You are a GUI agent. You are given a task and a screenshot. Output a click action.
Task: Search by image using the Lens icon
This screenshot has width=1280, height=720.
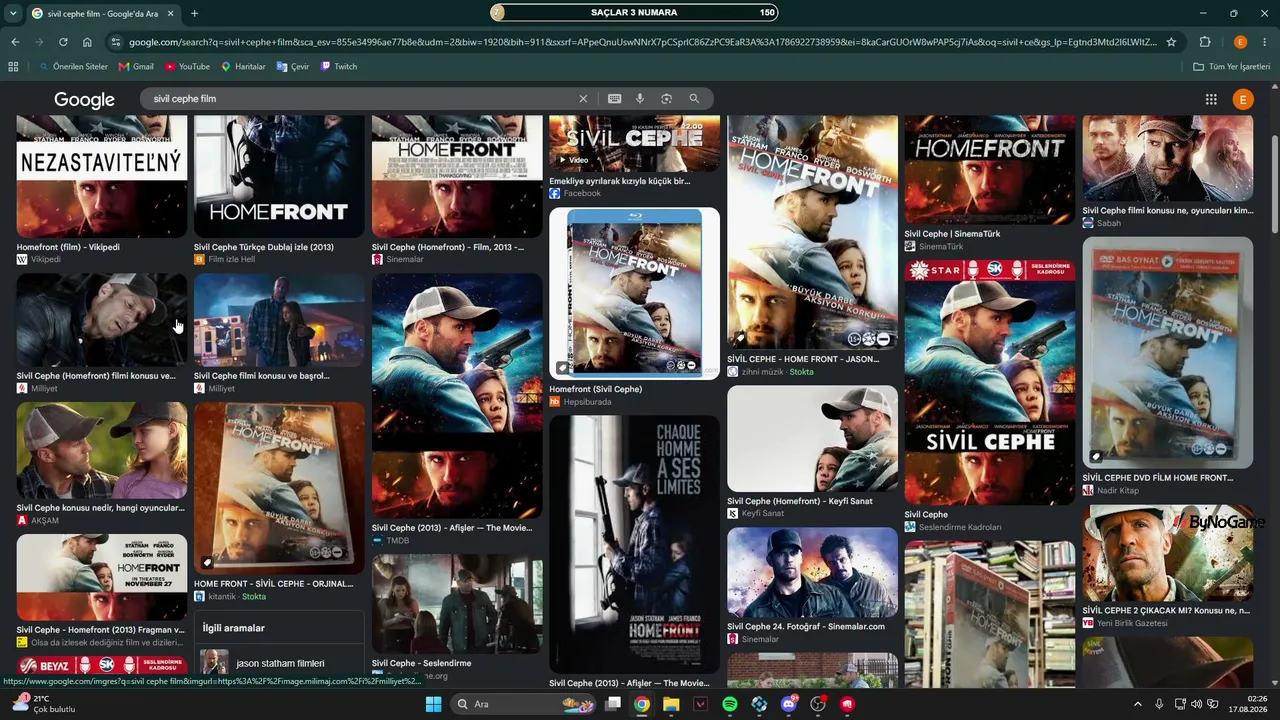click(x=666, y=99)
